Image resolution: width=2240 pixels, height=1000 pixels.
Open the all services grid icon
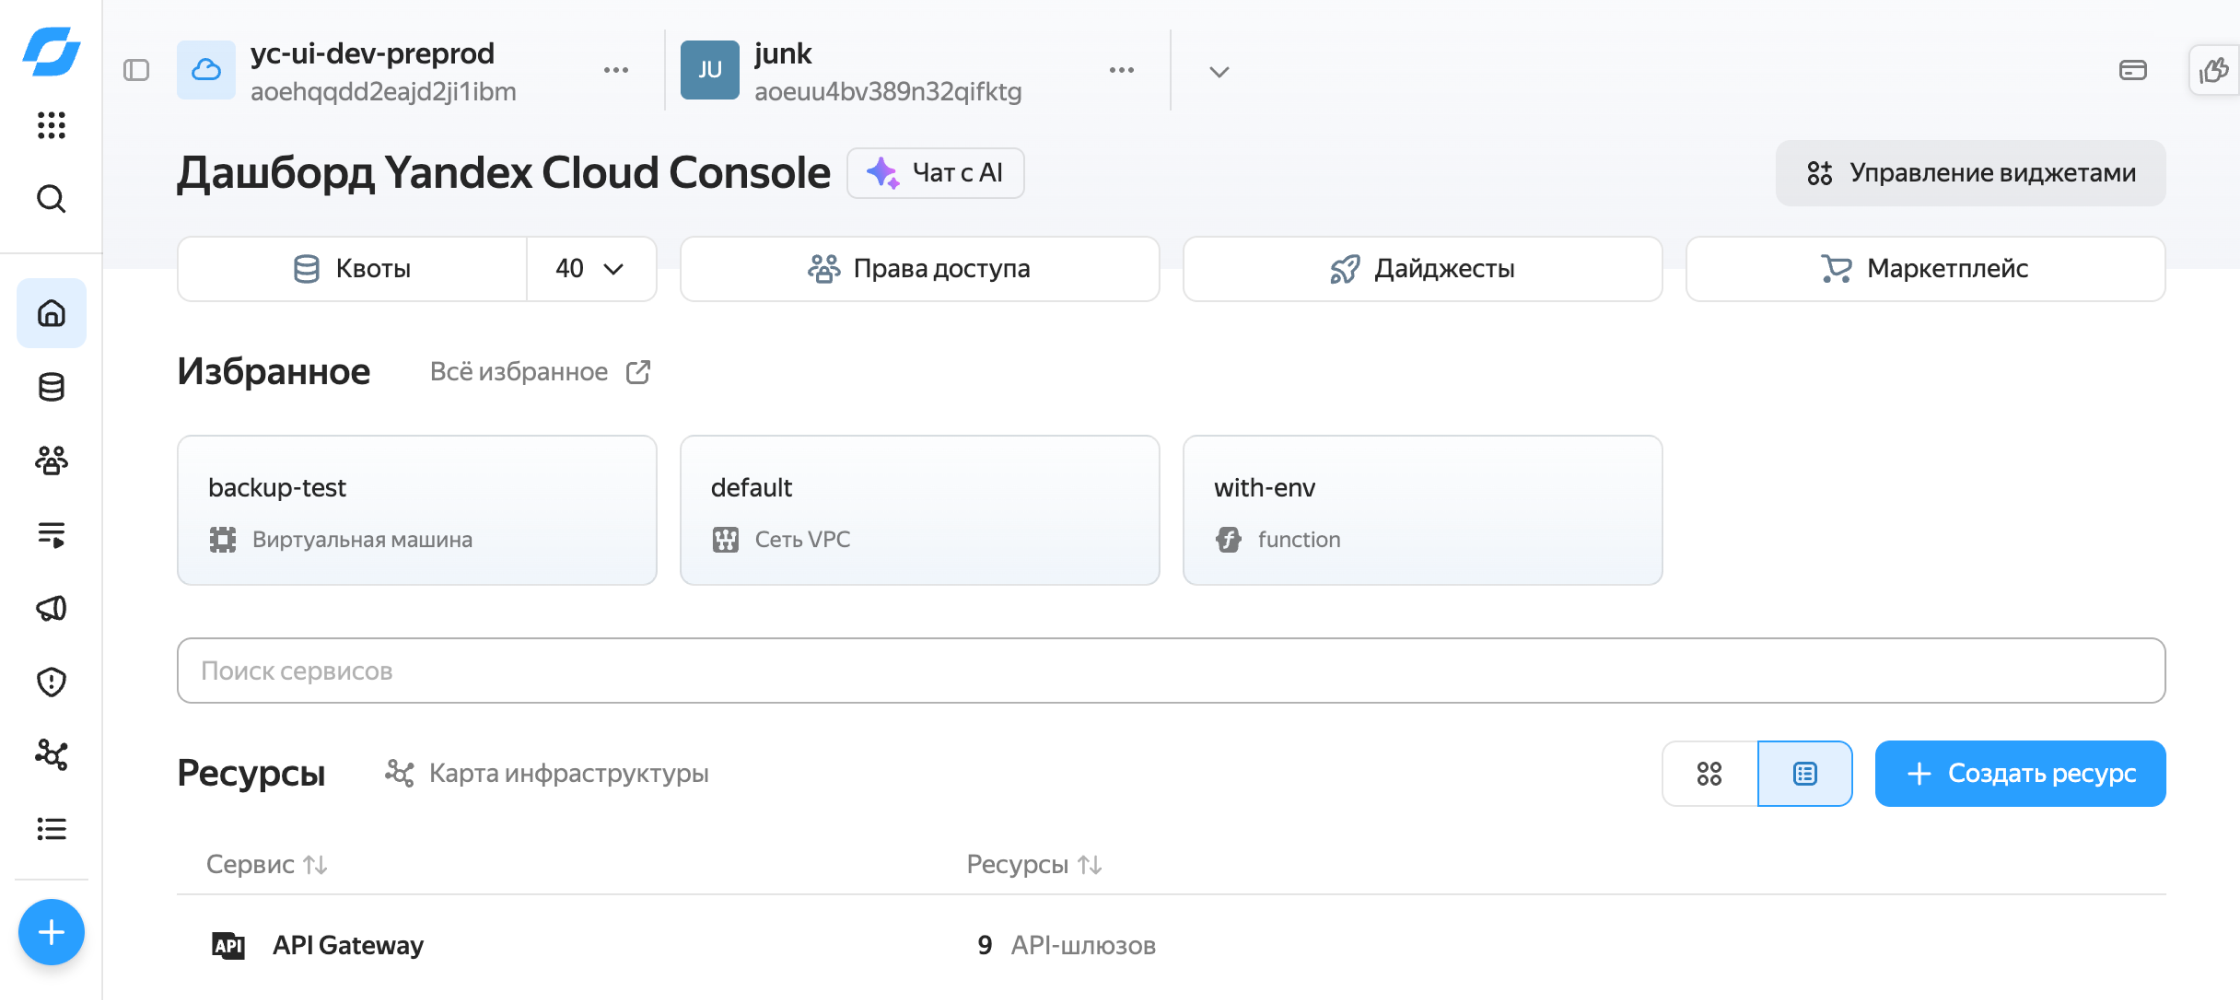51,125
